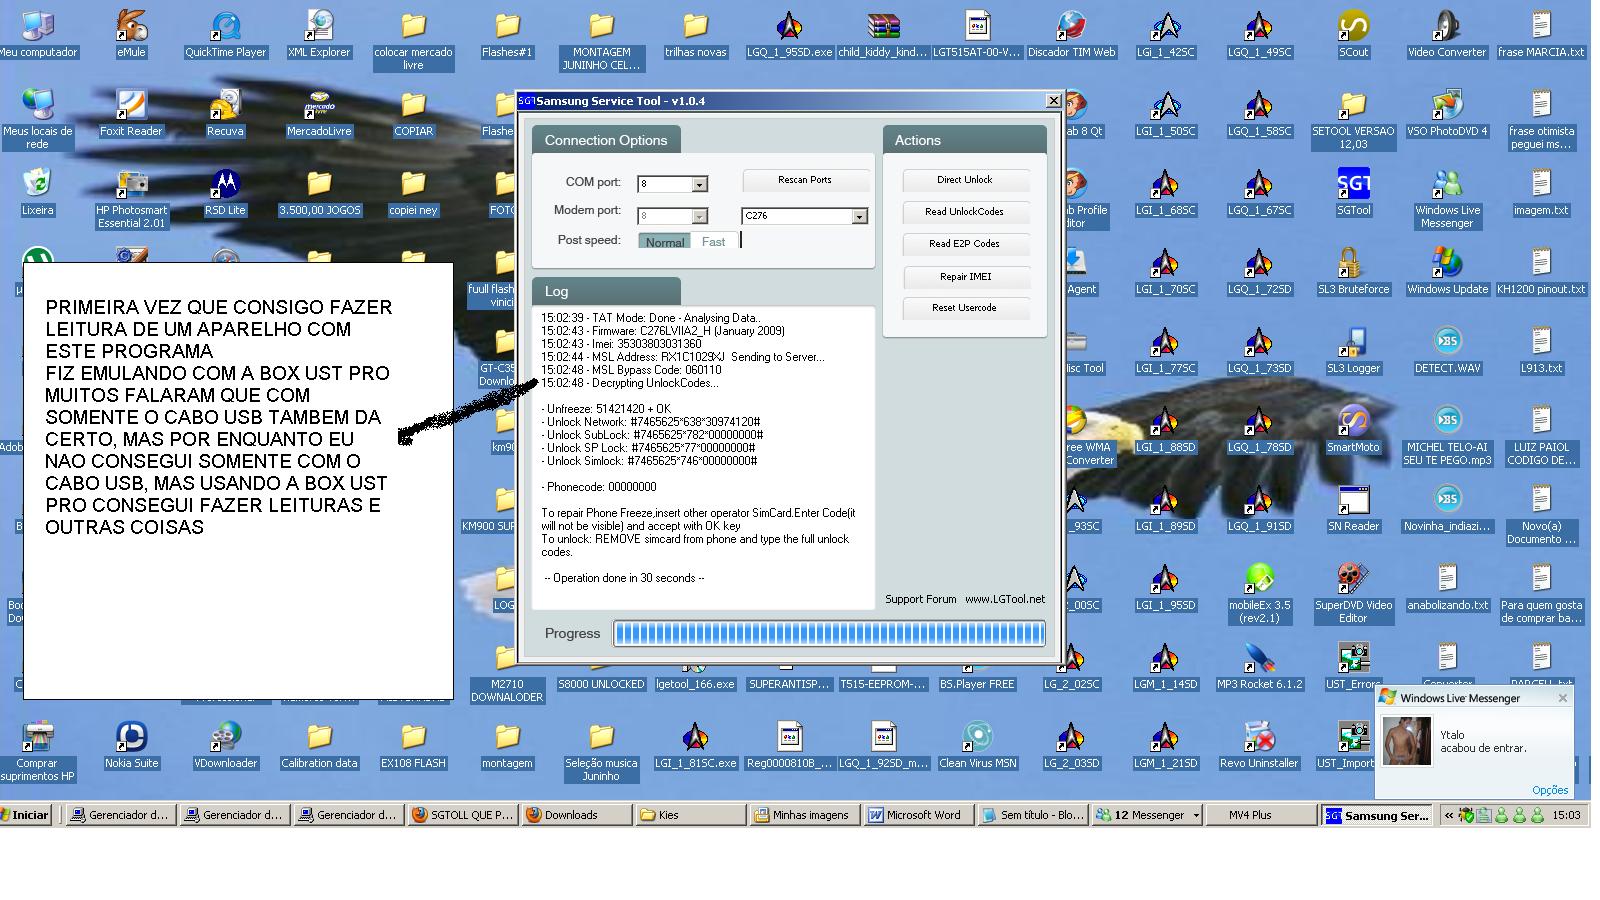Click the Unlock Network code line
This screenshot has width=1600, height=900.
click(x=653, y=422)
